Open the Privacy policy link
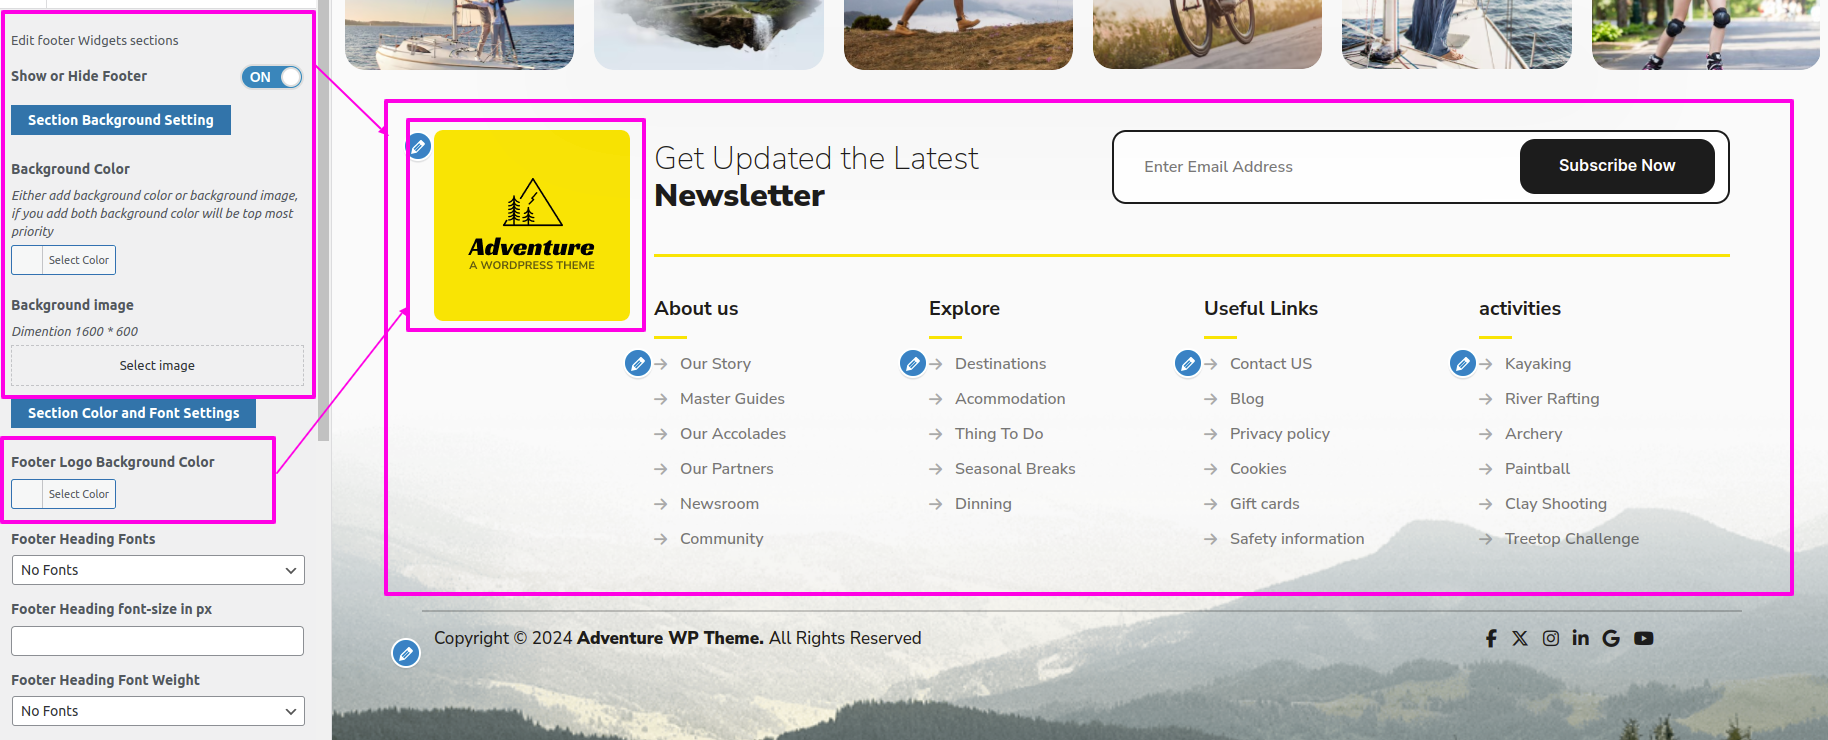The image size is (1828, 740). click(x=1279, y=434)
